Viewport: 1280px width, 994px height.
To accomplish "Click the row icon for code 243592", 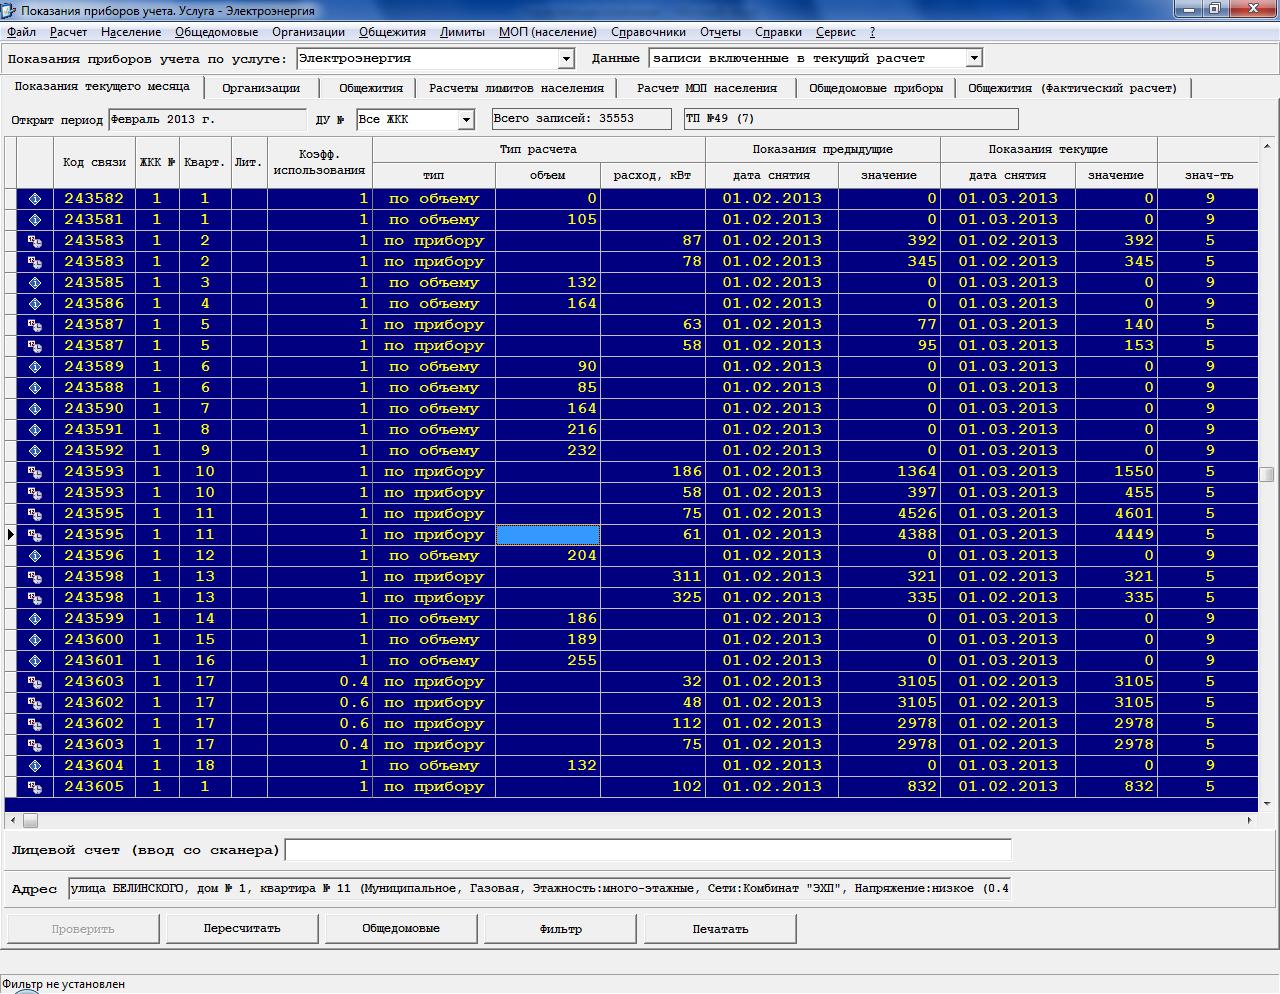I will (34, 451).
